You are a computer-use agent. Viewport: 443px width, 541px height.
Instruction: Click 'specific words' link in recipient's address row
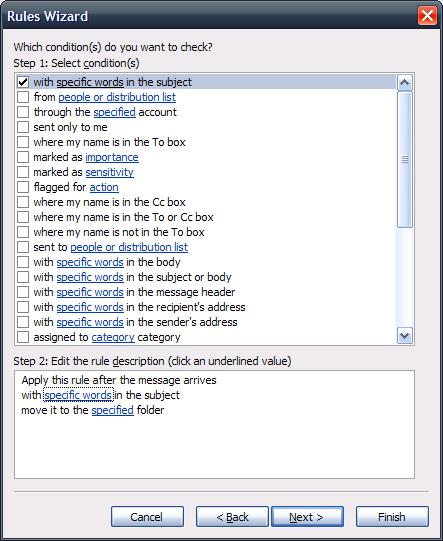click(x=90, y=307)
